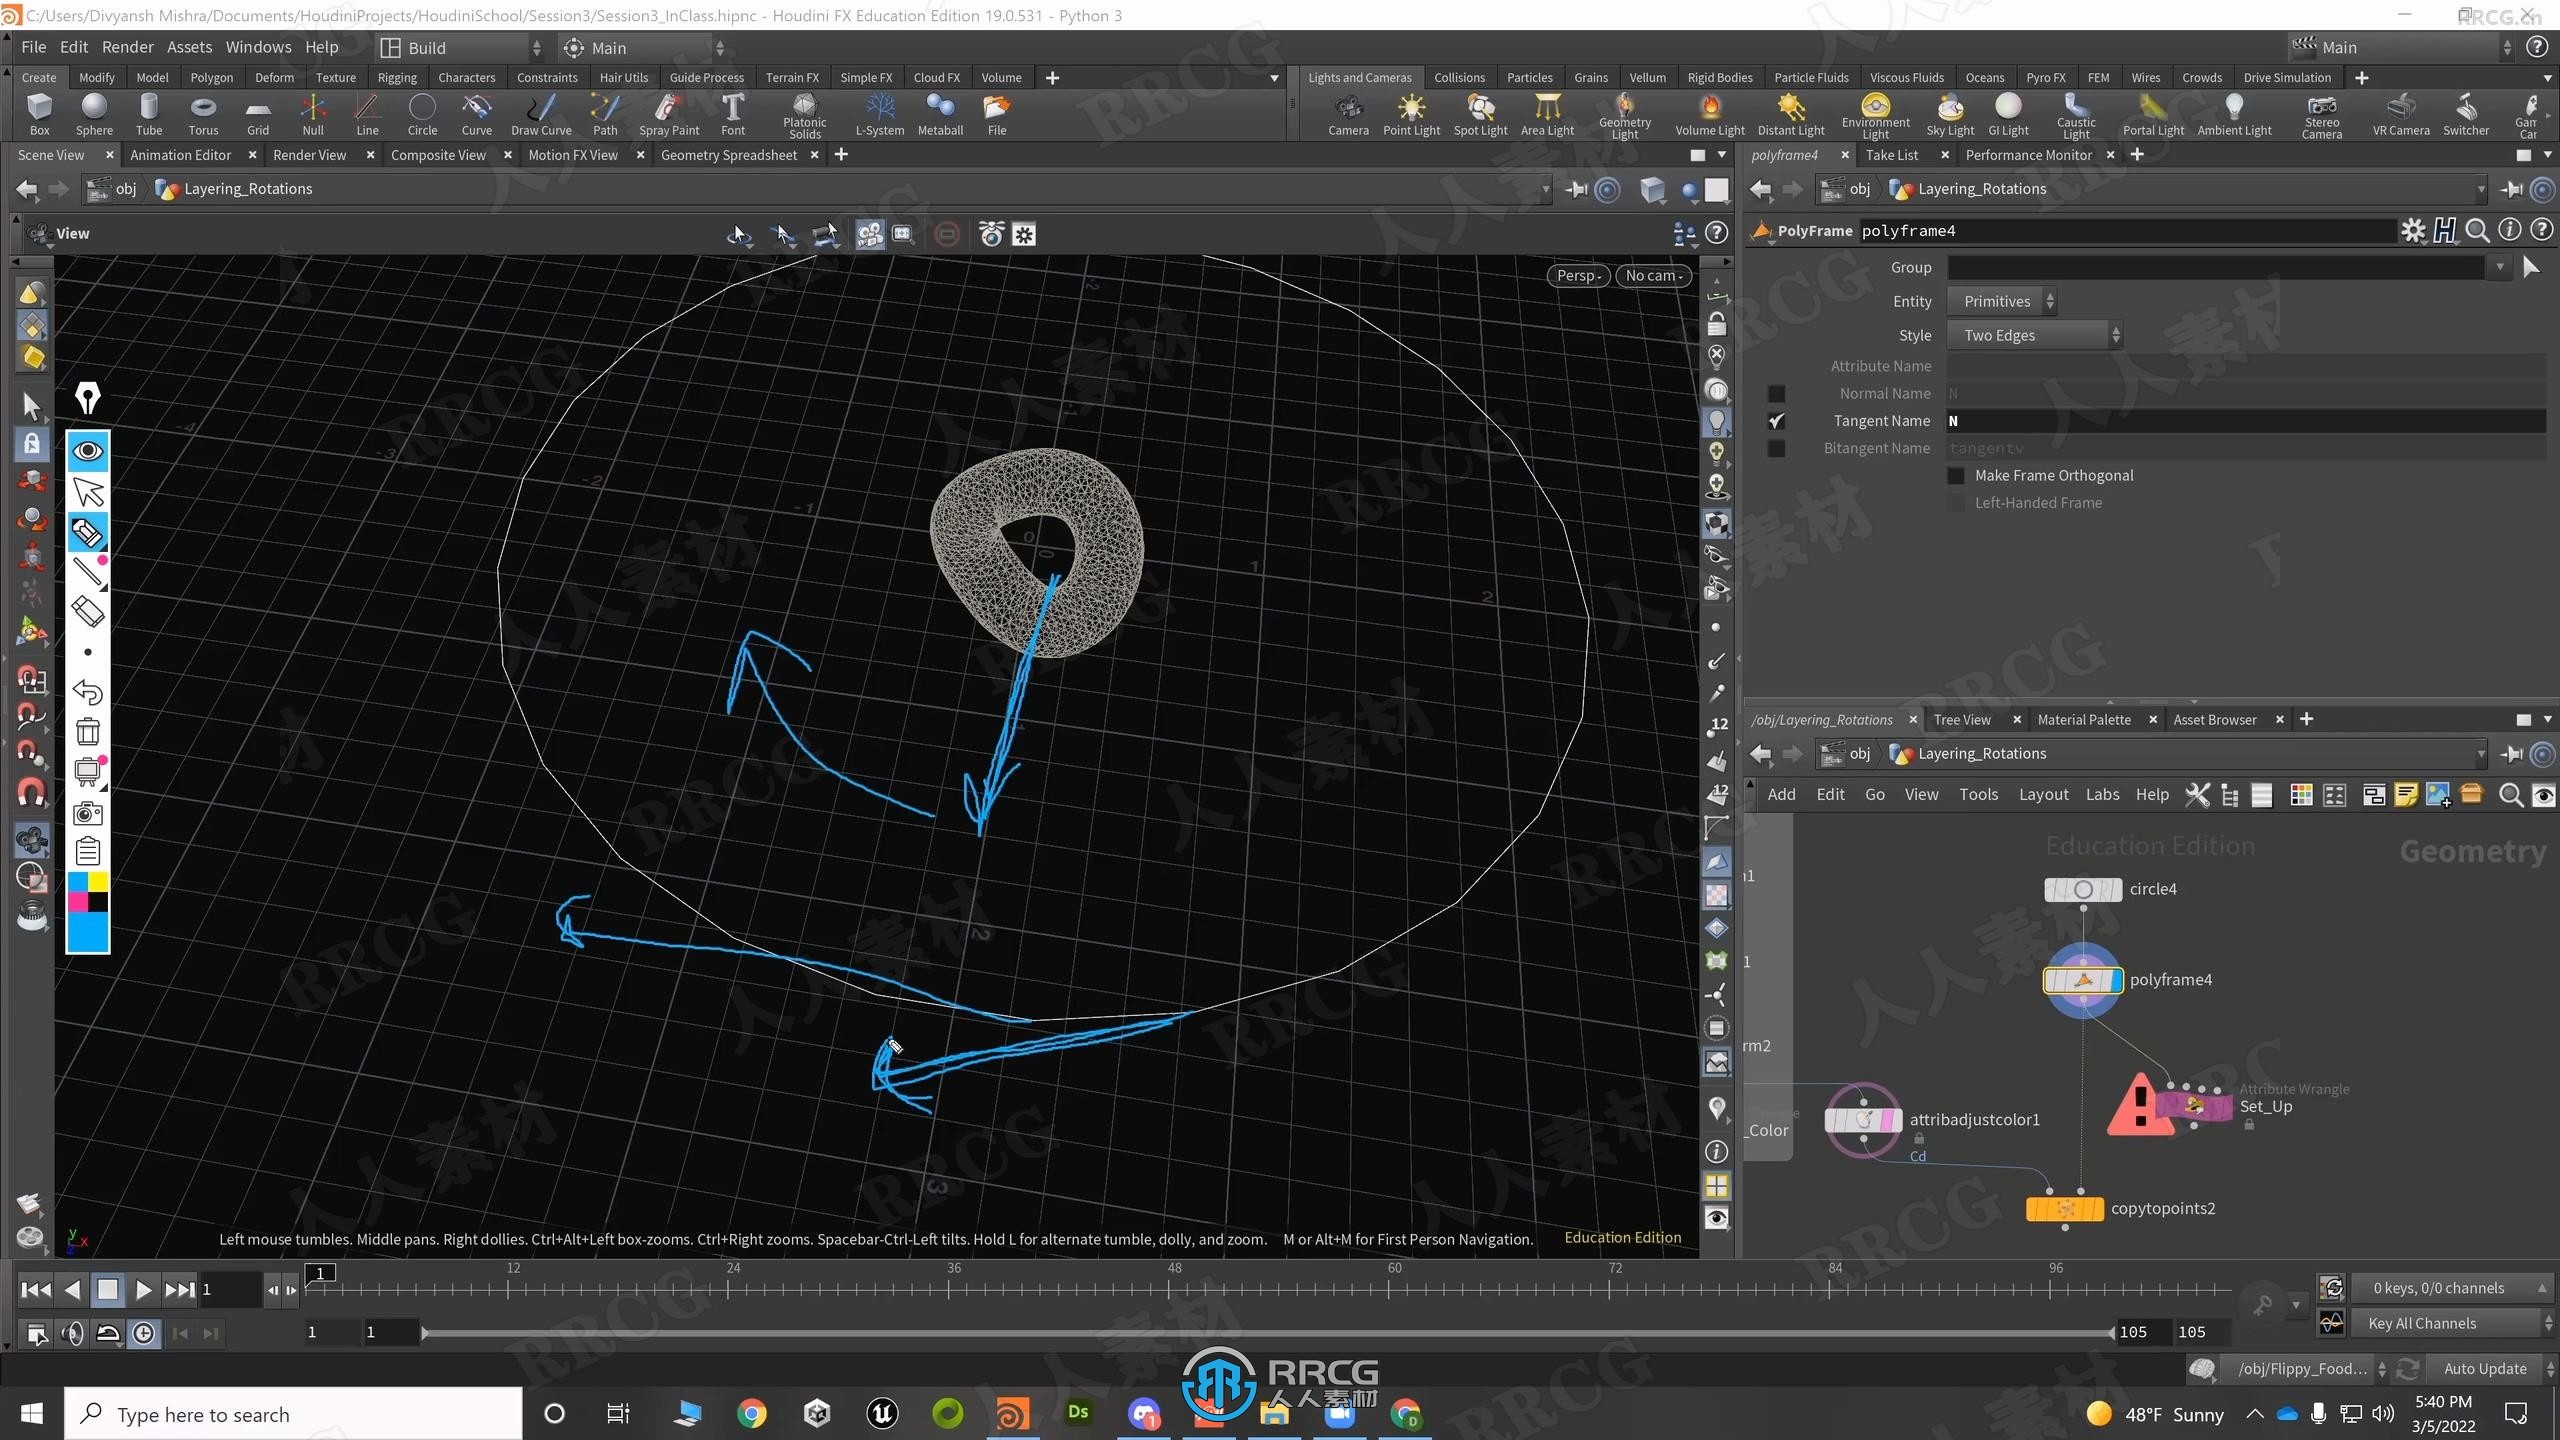2560x1440 pixels.
Task: Open the Key All Channels dropdown
Action: (x=2451, y=1323)
